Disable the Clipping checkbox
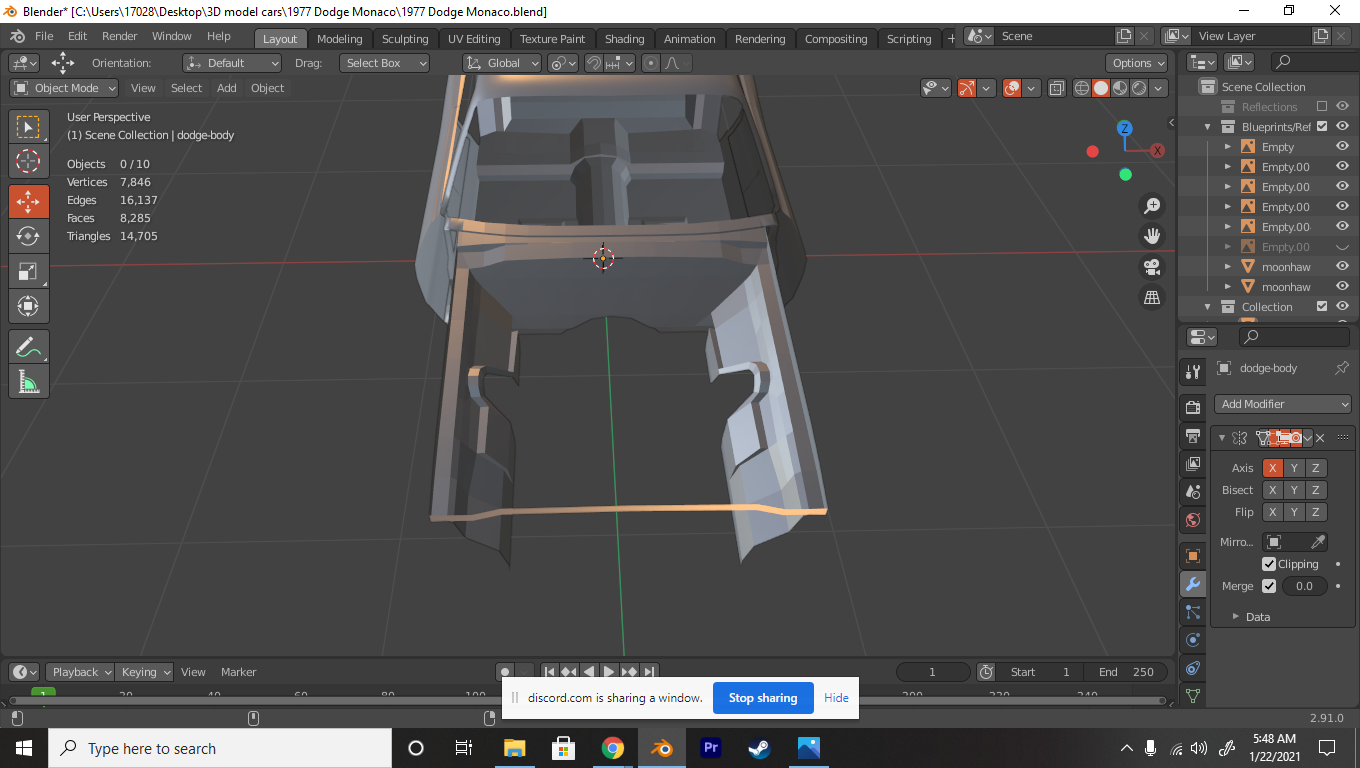 [x=1269, y=564]
